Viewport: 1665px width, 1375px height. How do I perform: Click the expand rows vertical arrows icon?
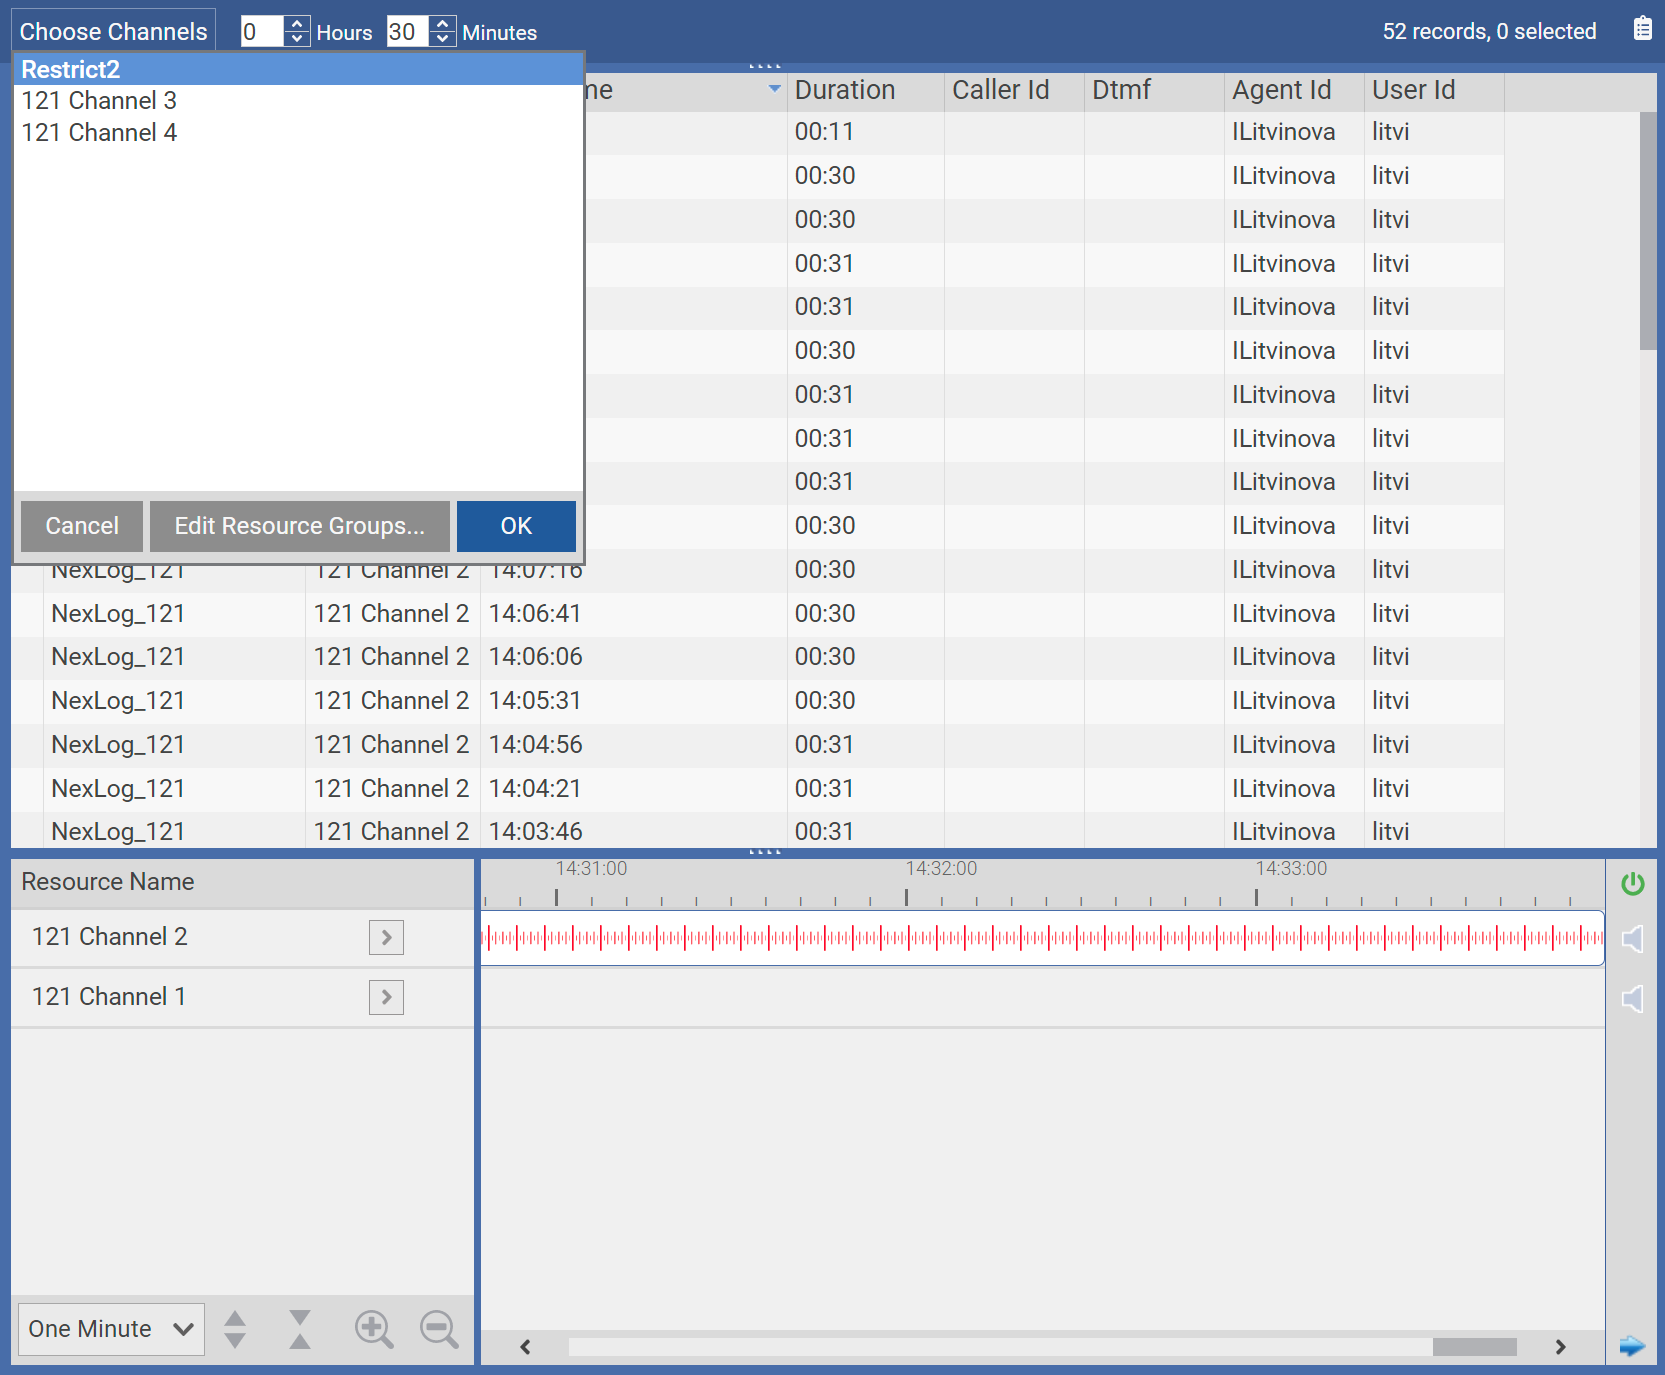click(235, 1329)
